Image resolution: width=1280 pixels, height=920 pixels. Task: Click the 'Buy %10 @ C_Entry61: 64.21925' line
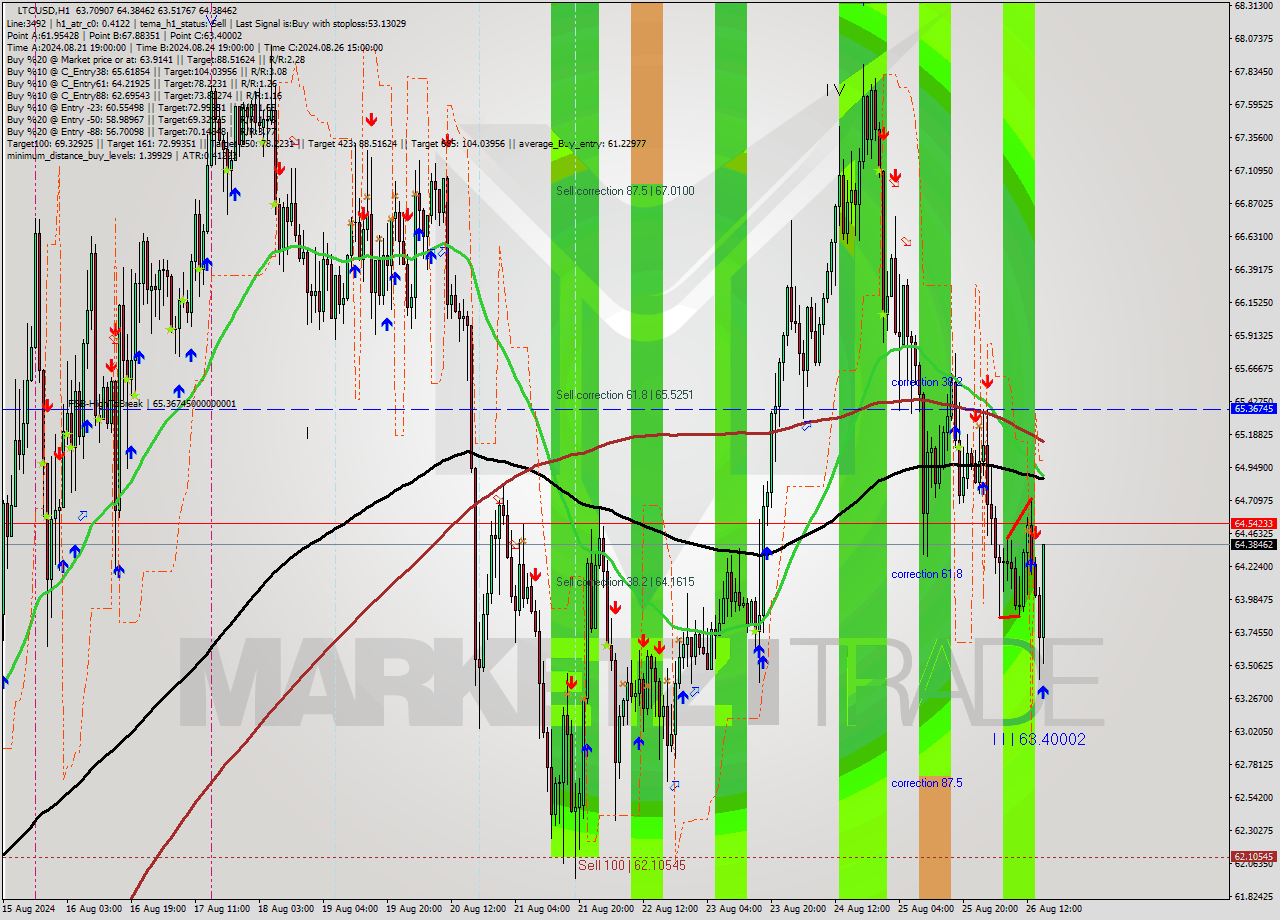(144, 83)
